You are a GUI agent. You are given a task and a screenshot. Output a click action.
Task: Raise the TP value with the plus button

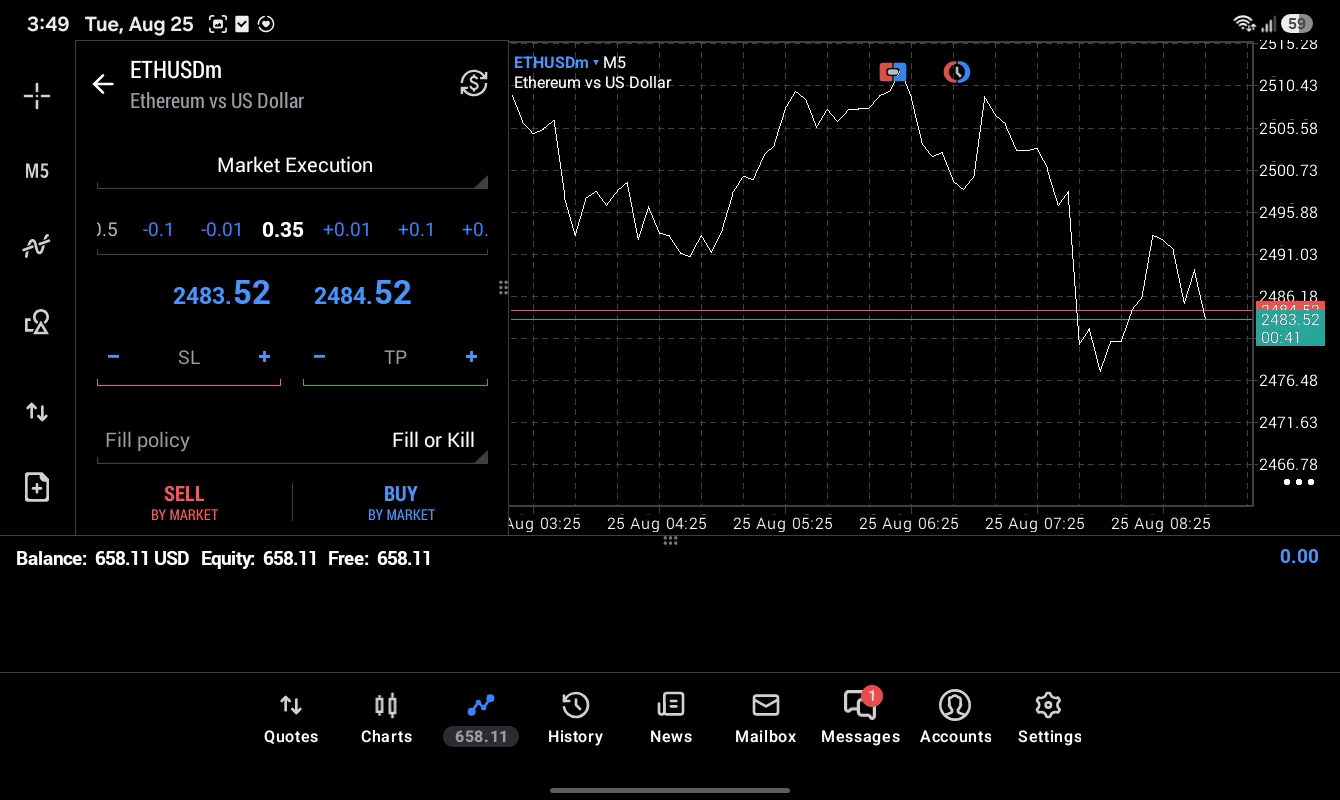pos(471,357)
